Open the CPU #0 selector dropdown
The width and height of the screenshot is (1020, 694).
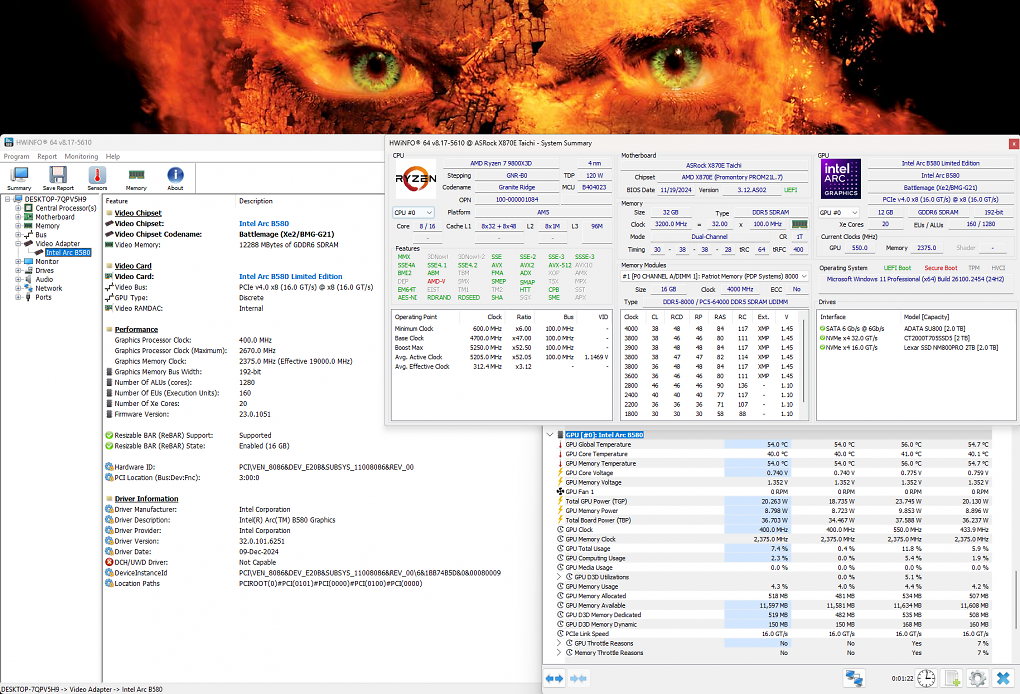[x=413, y=213]
